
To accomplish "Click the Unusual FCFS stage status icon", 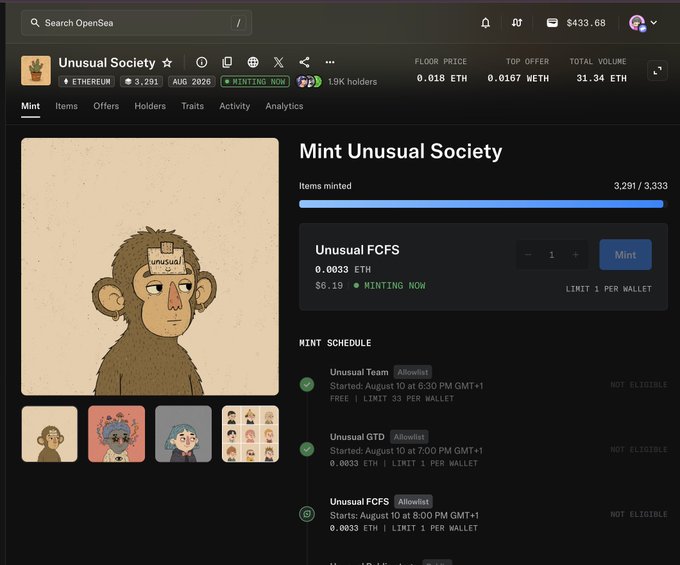I will tap(307, 514).
